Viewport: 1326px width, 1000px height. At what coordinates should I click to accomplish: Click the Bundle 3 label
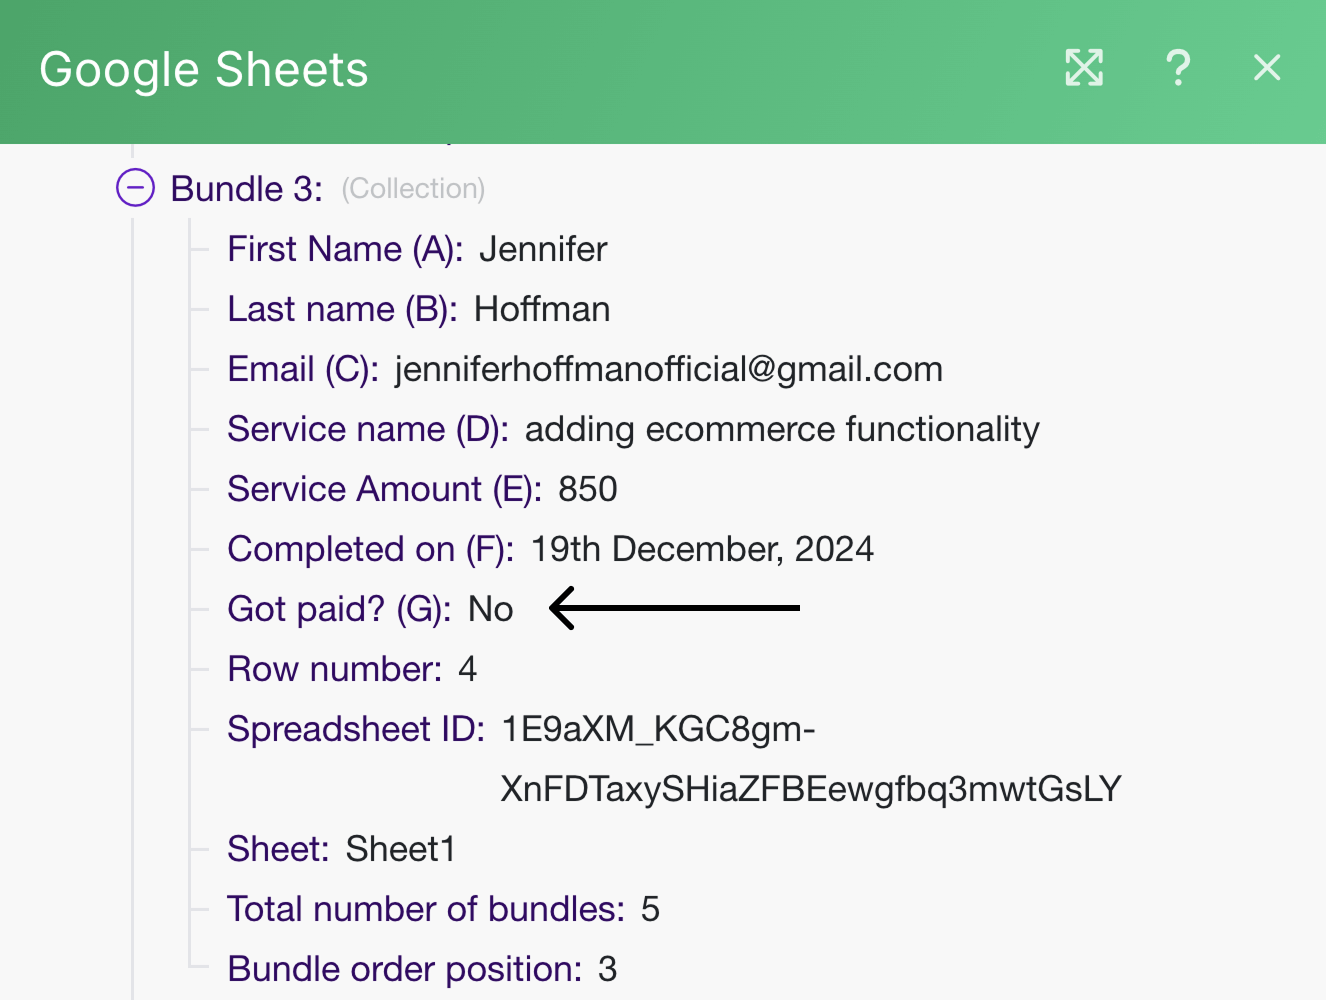pyautogui.click(x=246, y=189)
